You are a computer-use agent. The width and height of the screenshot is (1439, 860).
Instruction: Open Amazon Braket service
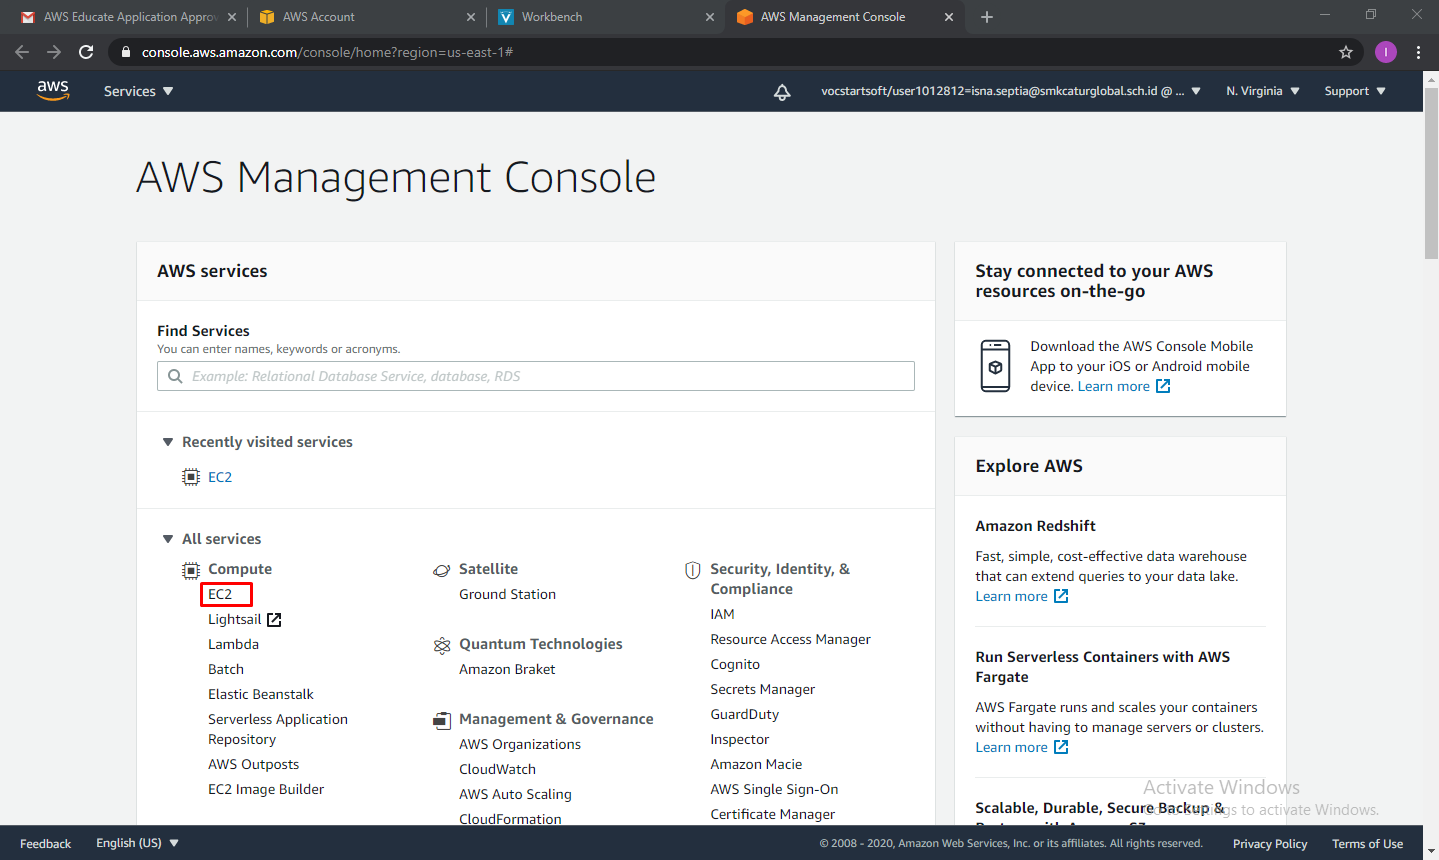point(507,669)
